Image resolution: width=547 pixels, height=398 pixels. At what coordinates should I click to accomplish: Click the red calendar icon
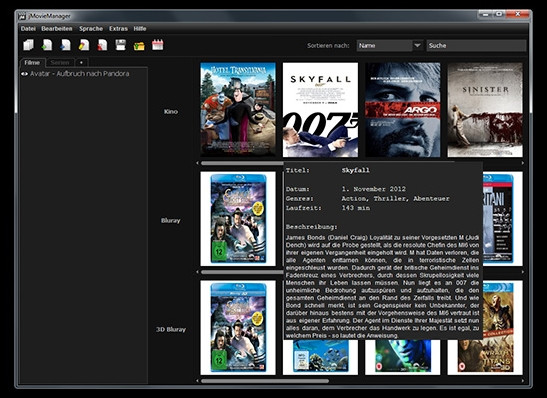click(158, 45)
